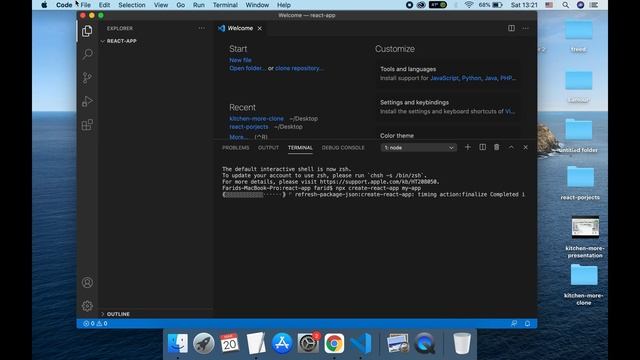640x360 pixels.
Task: Open the Run menu
Action: pyautogui.click(x=199, y=5)
